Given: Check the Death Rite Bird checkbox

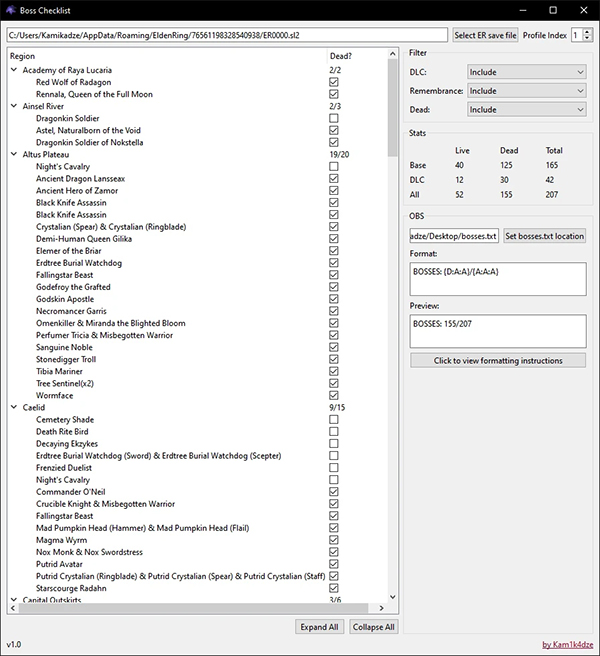Looking at the screenshot, I should point(333,431).
